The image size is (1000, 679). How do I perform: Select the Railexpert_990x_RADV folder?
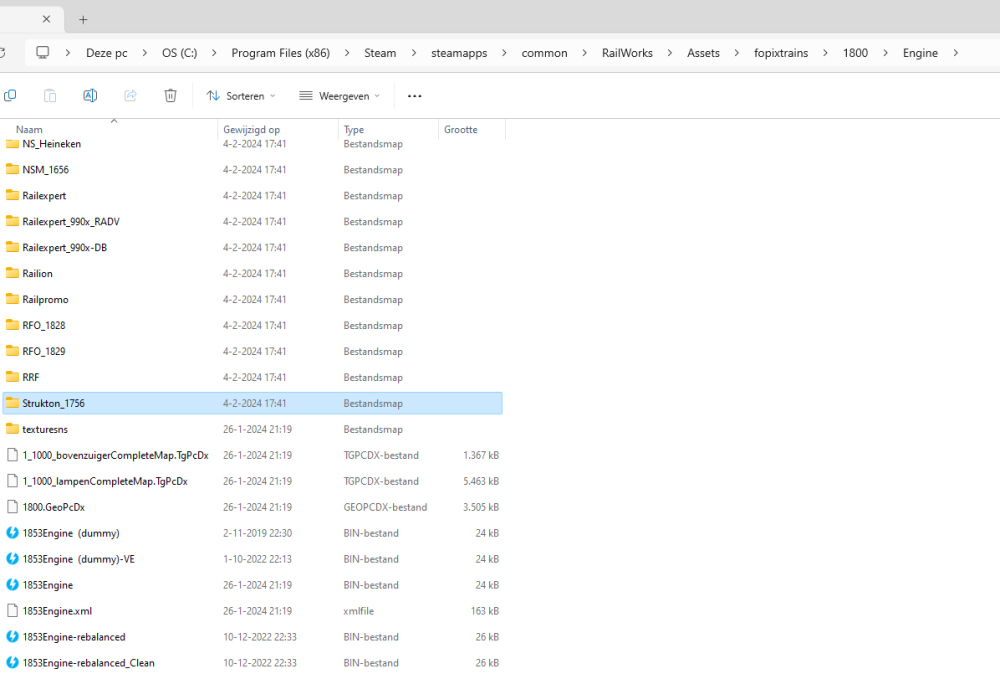pos(70,222)
